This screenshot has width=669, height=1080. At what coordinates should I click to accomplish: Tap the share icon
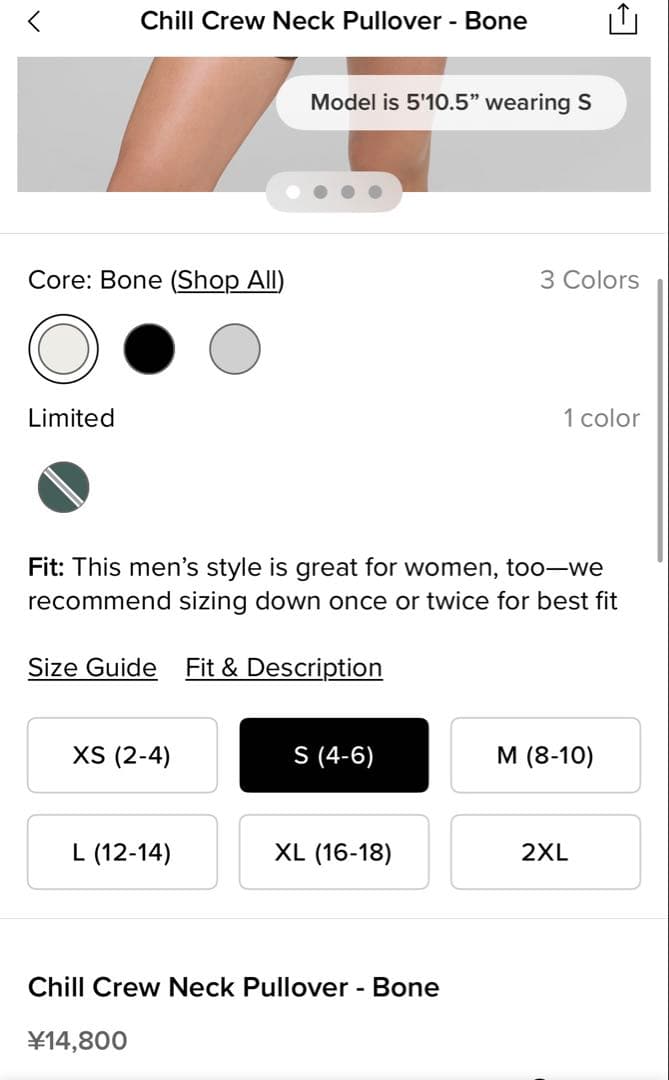621,21
